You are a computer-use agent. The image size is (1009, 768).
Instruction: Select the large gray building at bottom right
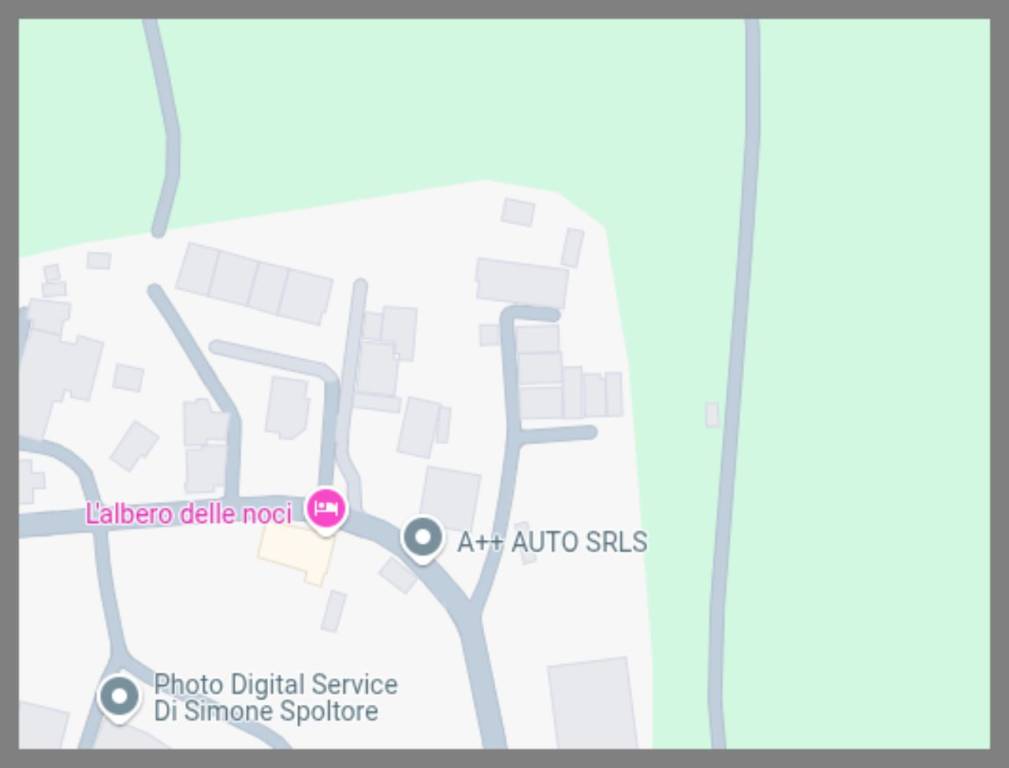point(593,704)
